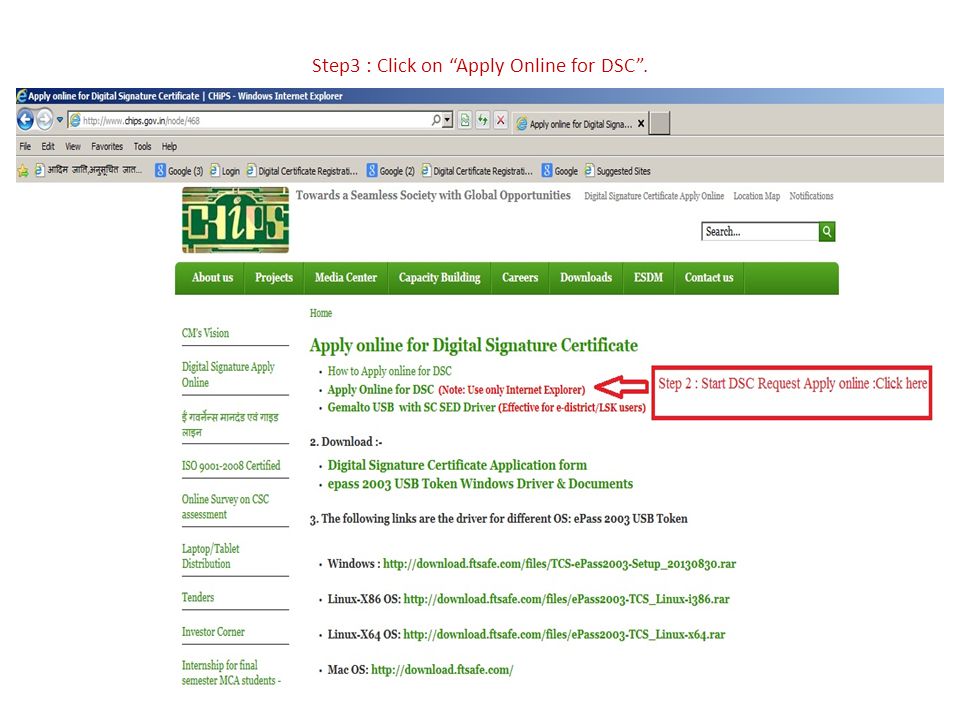Screen dimensions: 960x720
Task: Open ISO 9001-2008 Certified sidebar link
Action: click(231, 465)
